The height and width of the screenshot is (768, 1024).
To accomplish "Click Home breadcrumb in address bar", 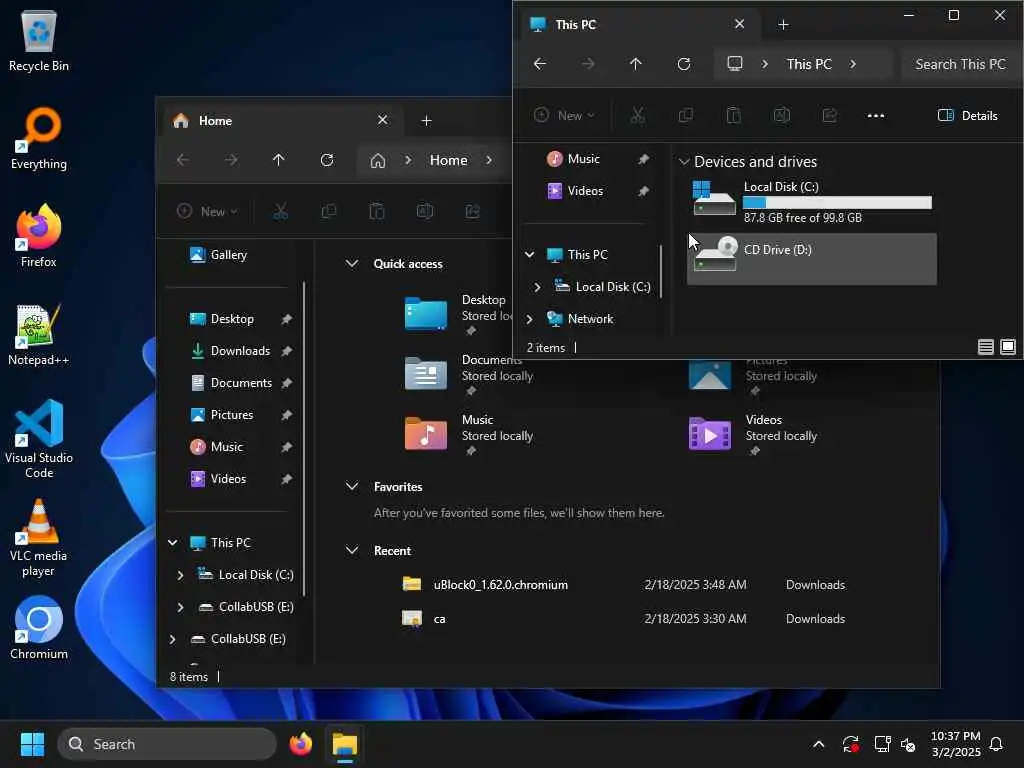I will pyautogui.click(x=449, y=161).
